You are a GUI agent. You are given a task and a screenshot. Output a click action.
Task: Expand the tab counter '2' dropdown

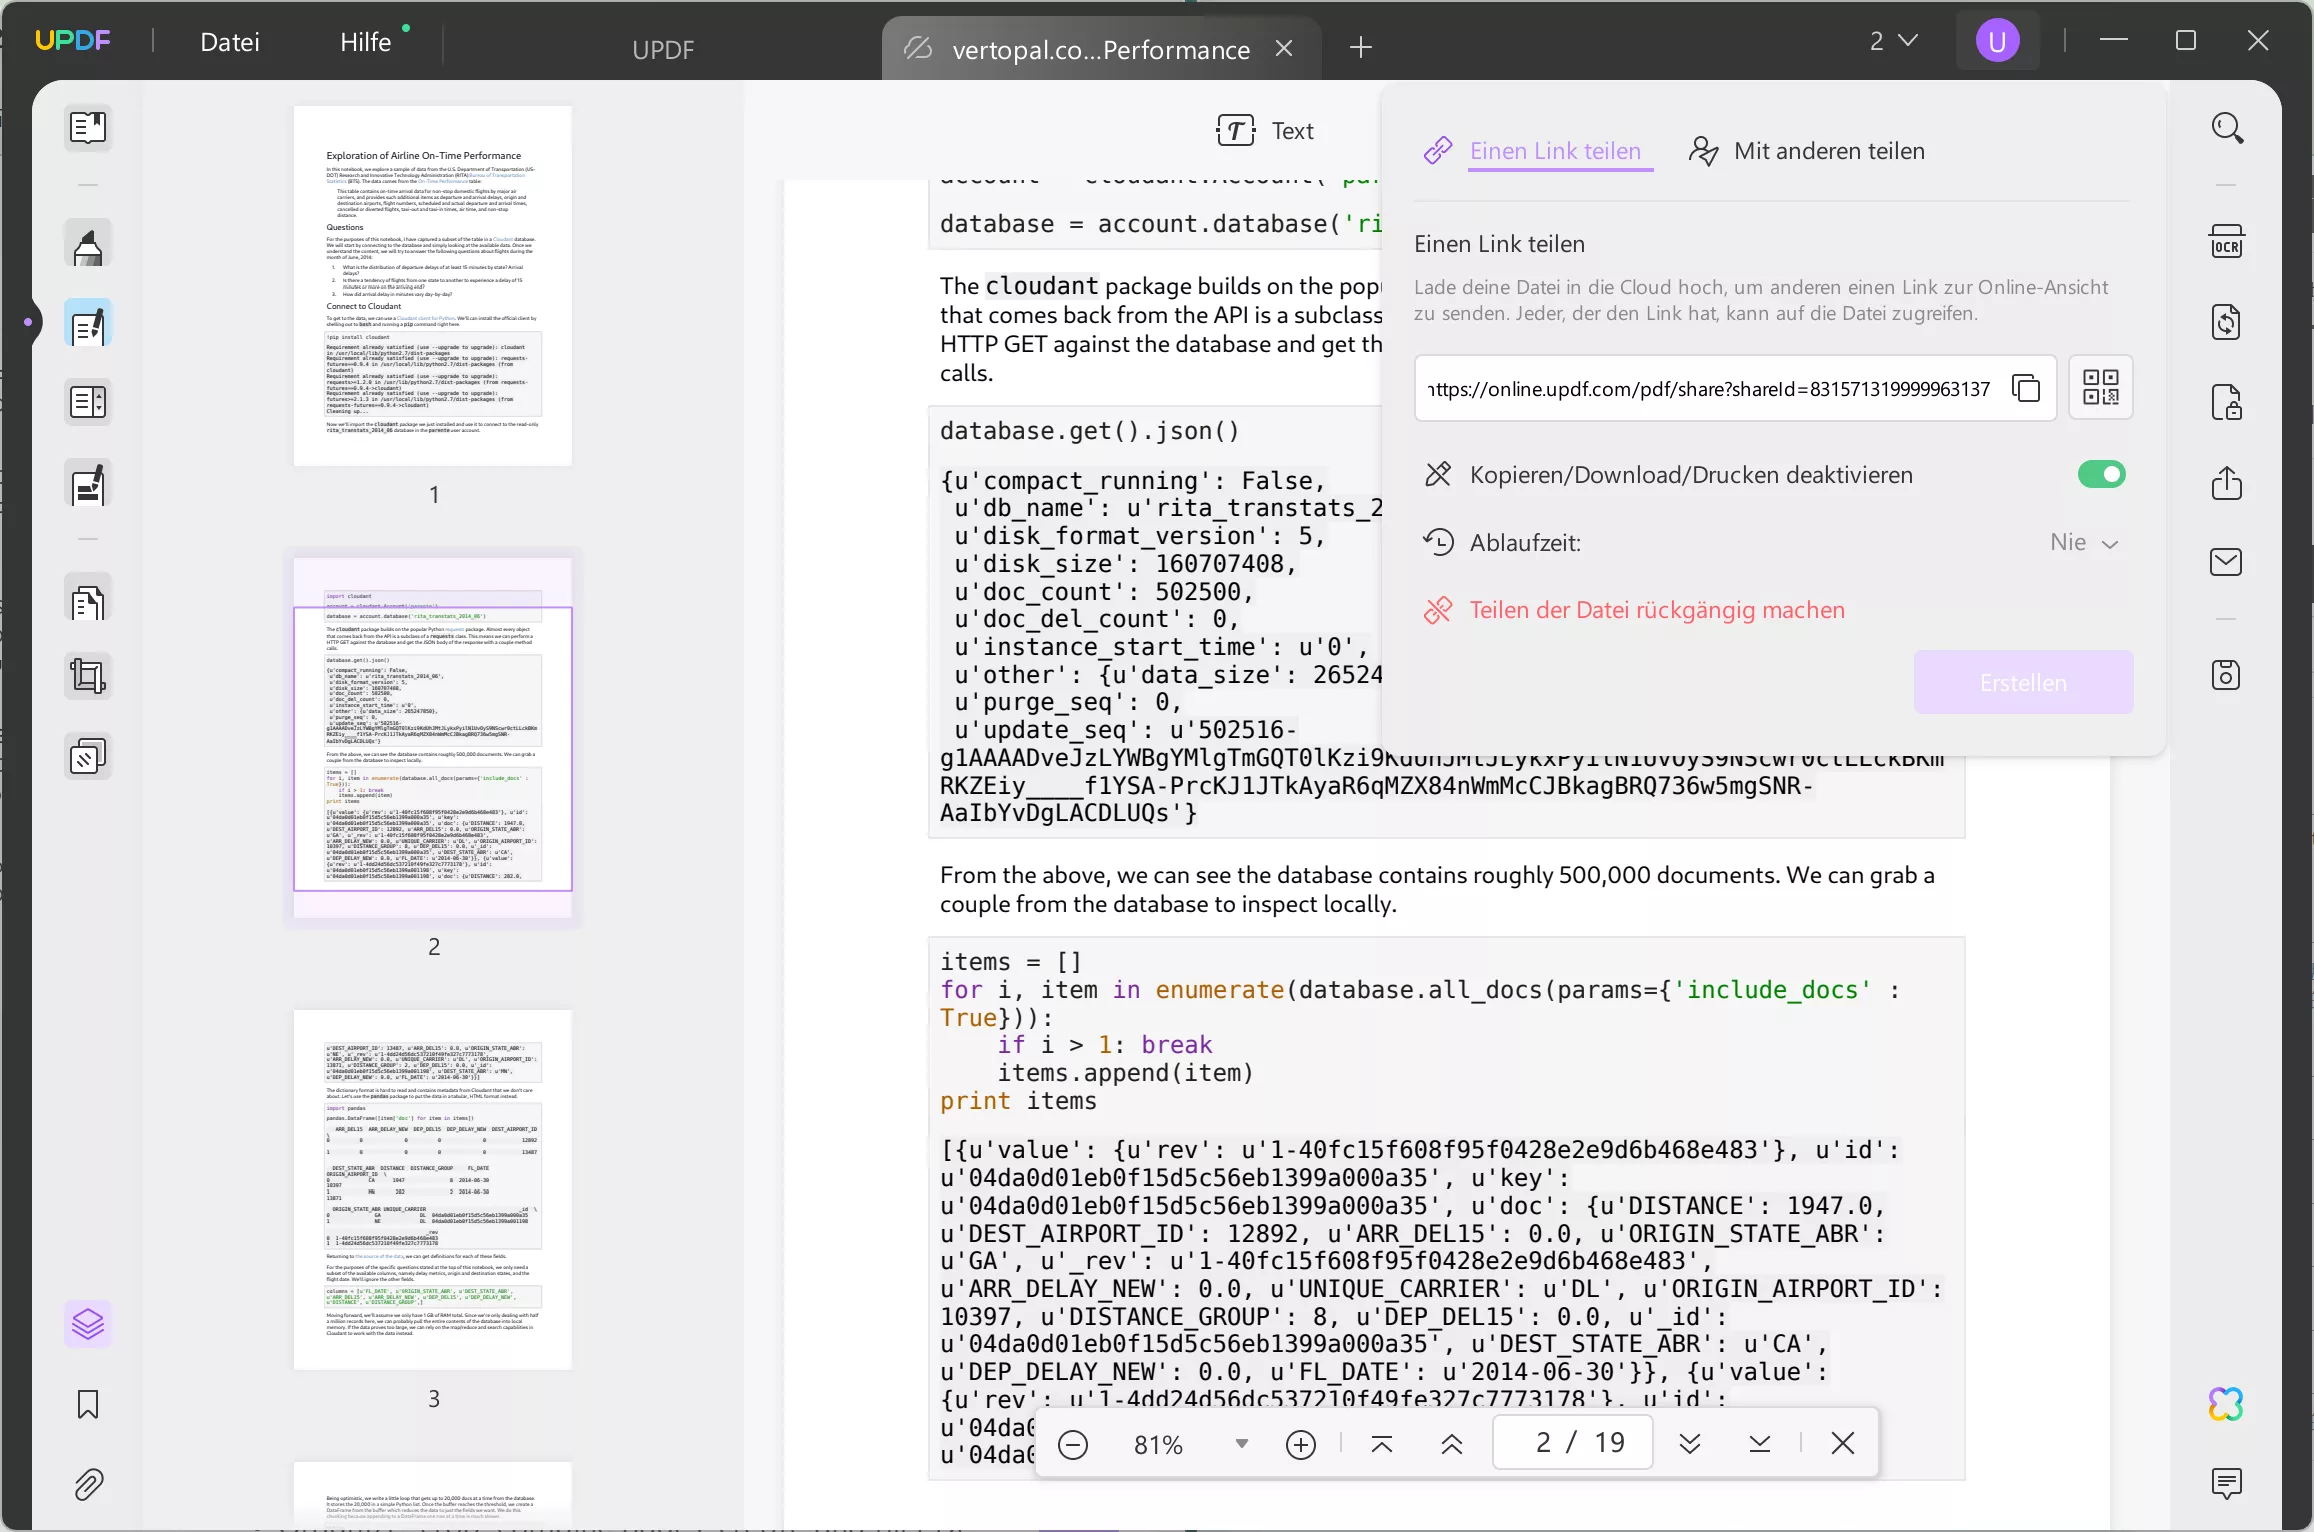coord(1892,40)
